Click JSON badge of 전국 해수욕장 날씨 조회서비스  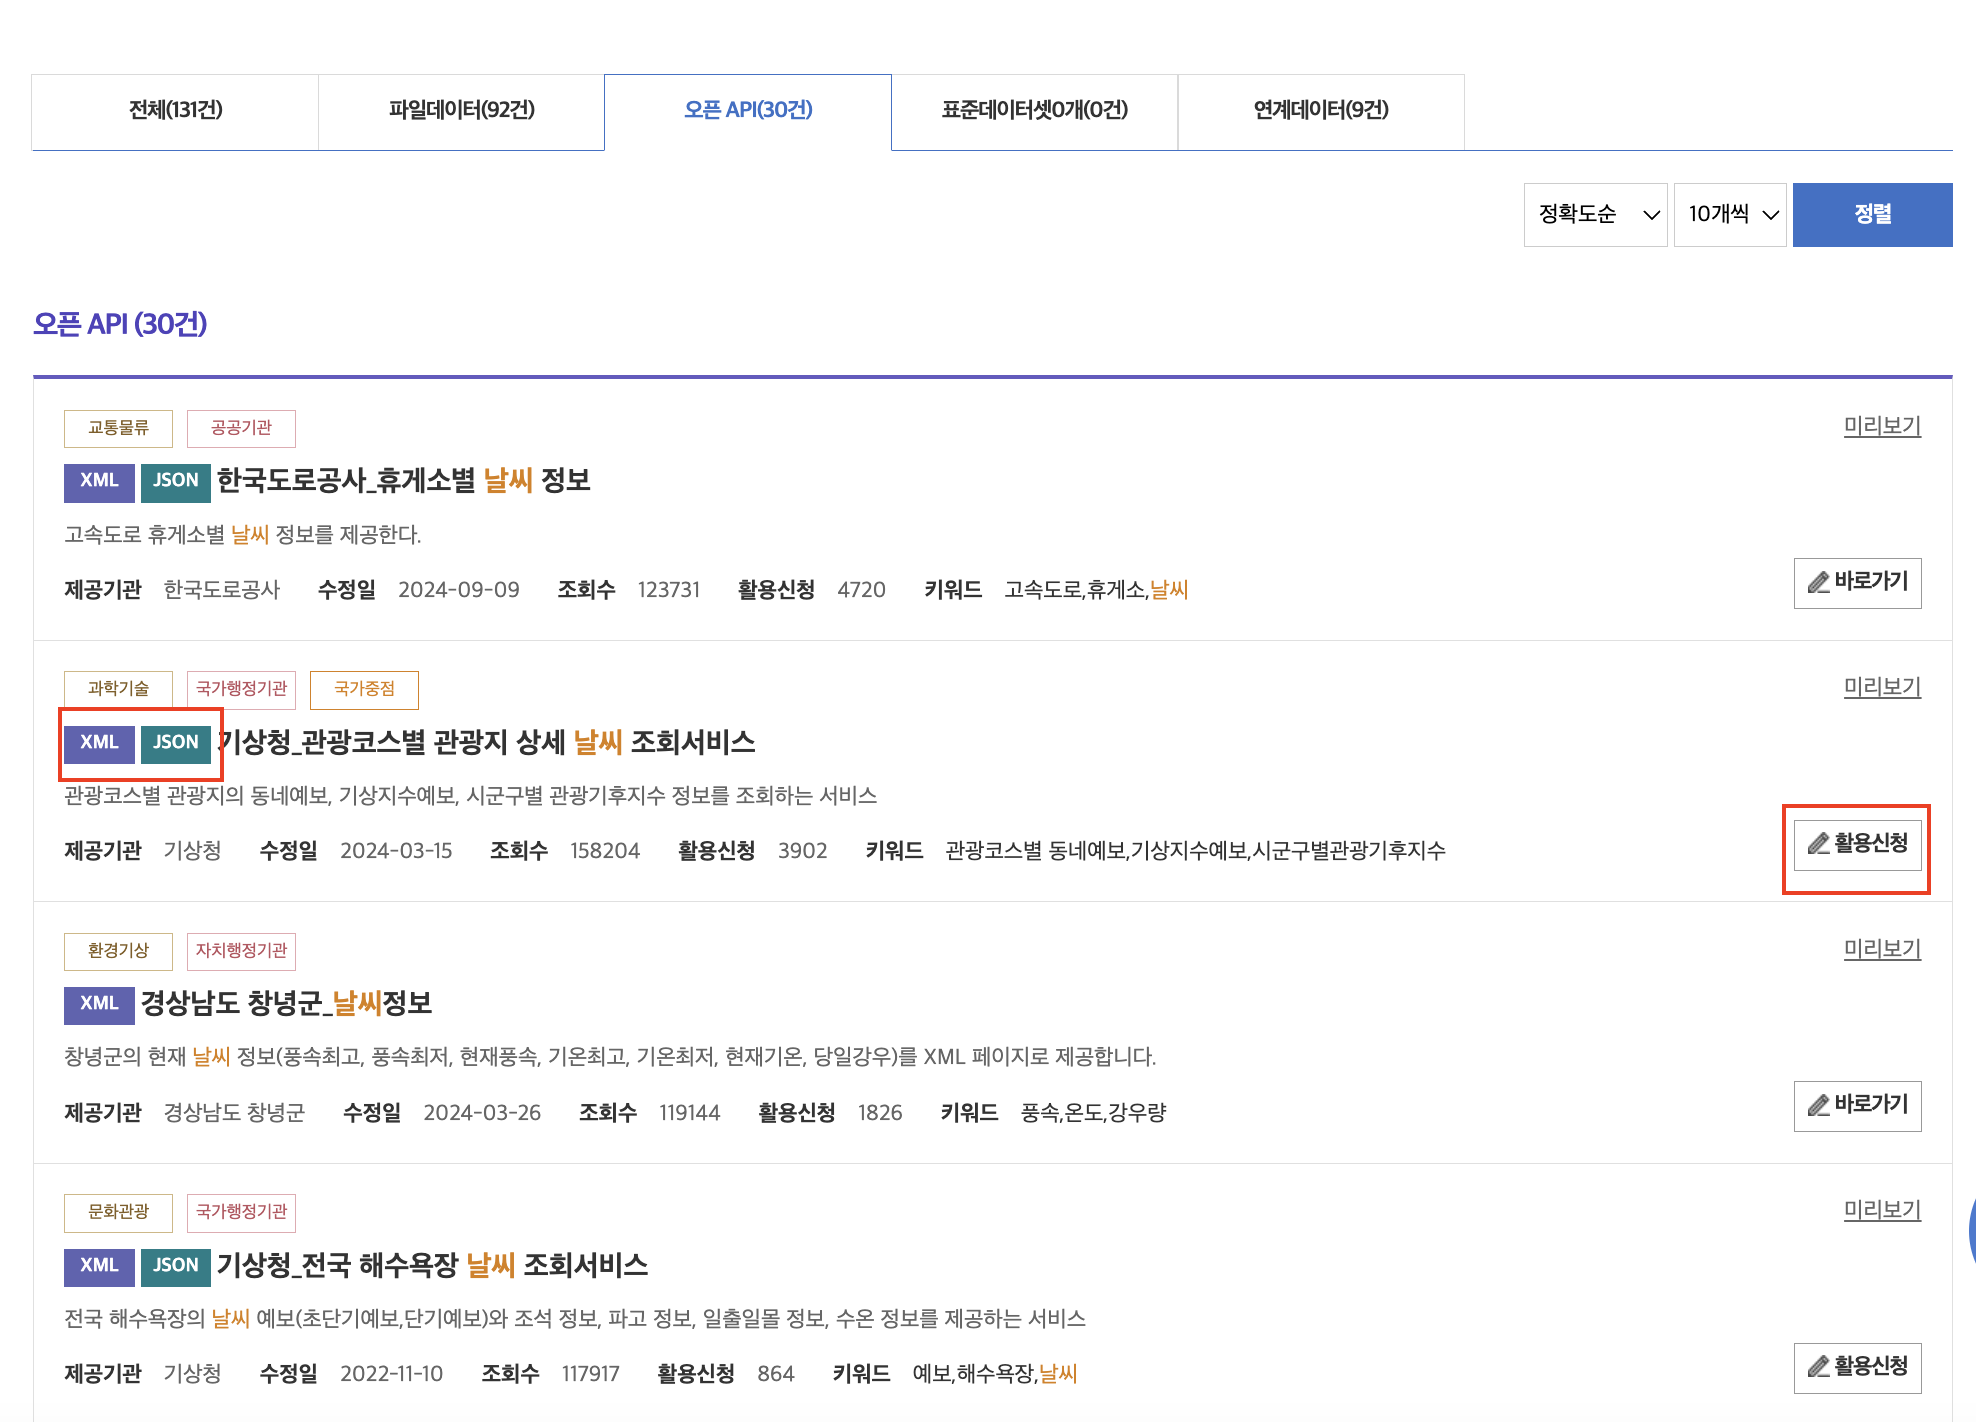[175, 1266]
